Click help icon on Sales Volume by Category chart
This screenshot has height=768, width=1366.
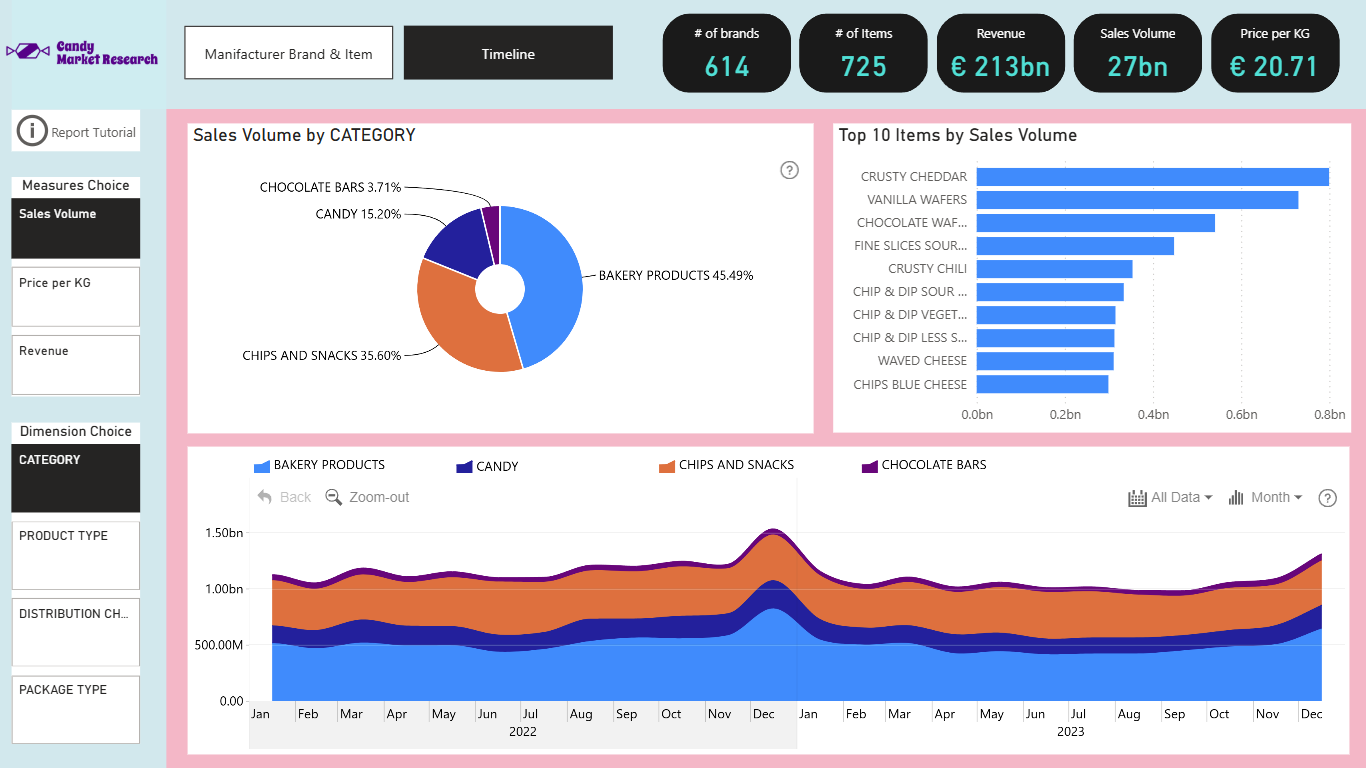789,170
